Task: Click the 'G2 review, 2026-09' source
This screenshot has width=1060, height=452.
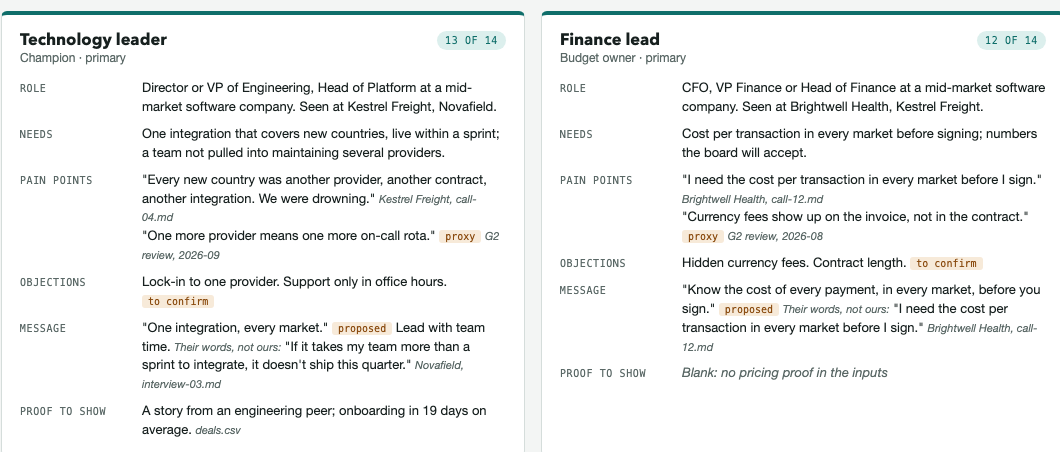Action: (320, 246)
